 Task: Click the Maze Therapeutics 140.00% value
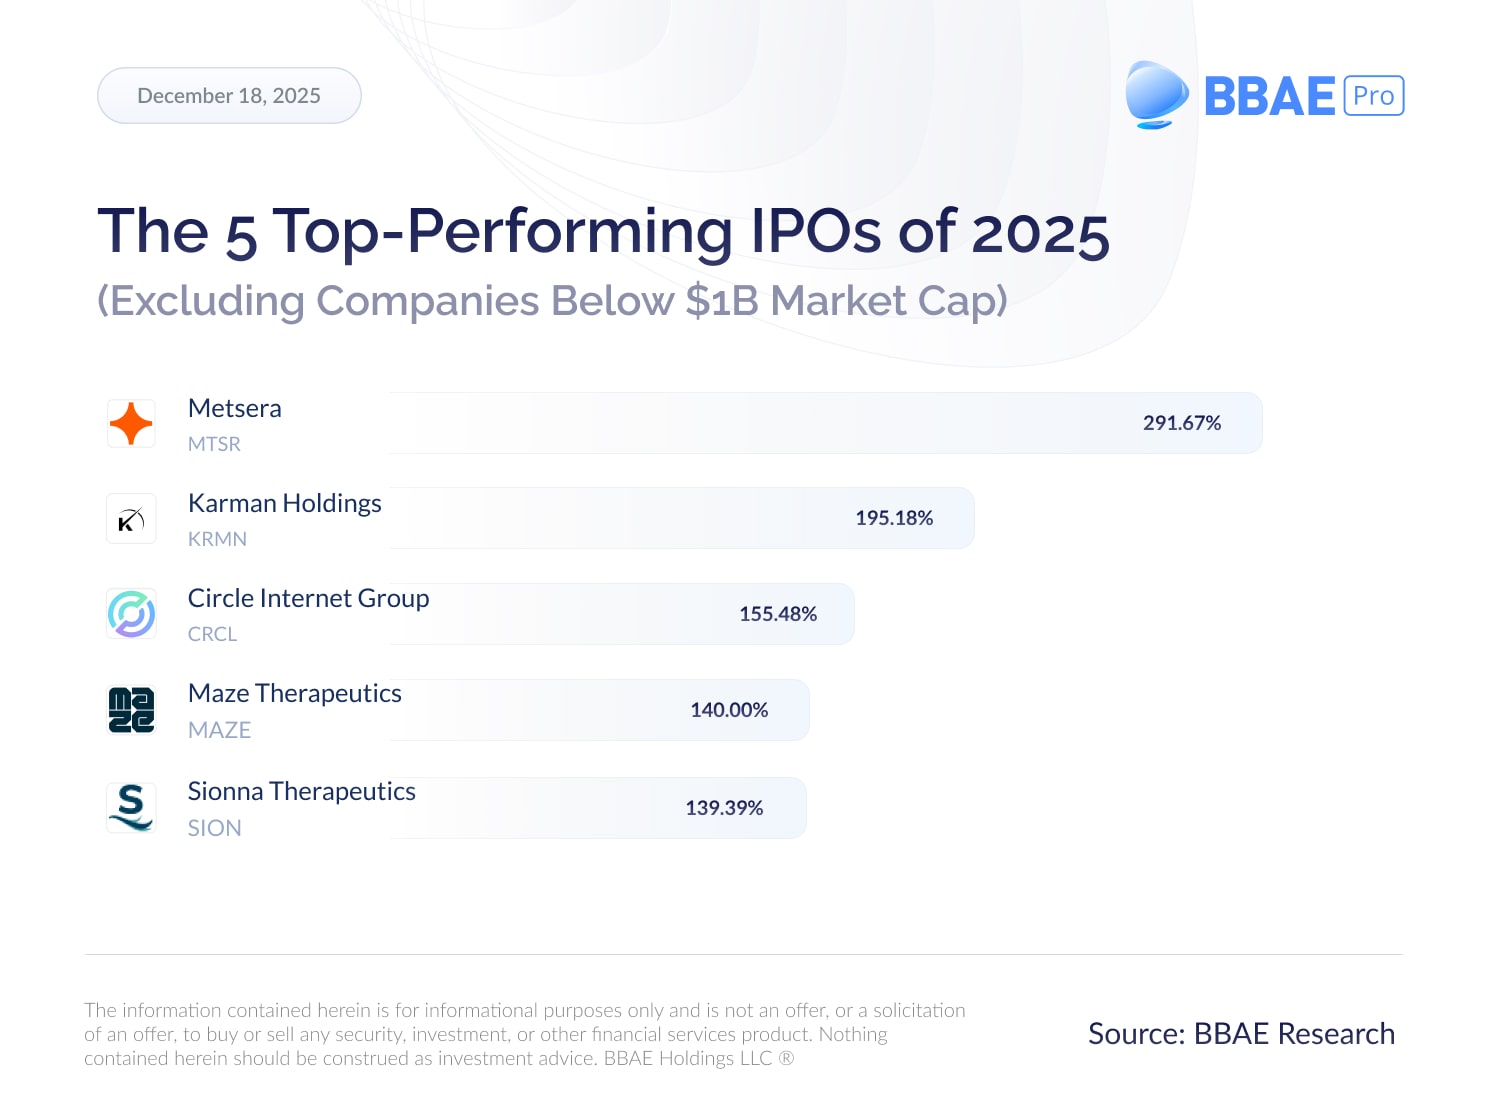point(729,710)
